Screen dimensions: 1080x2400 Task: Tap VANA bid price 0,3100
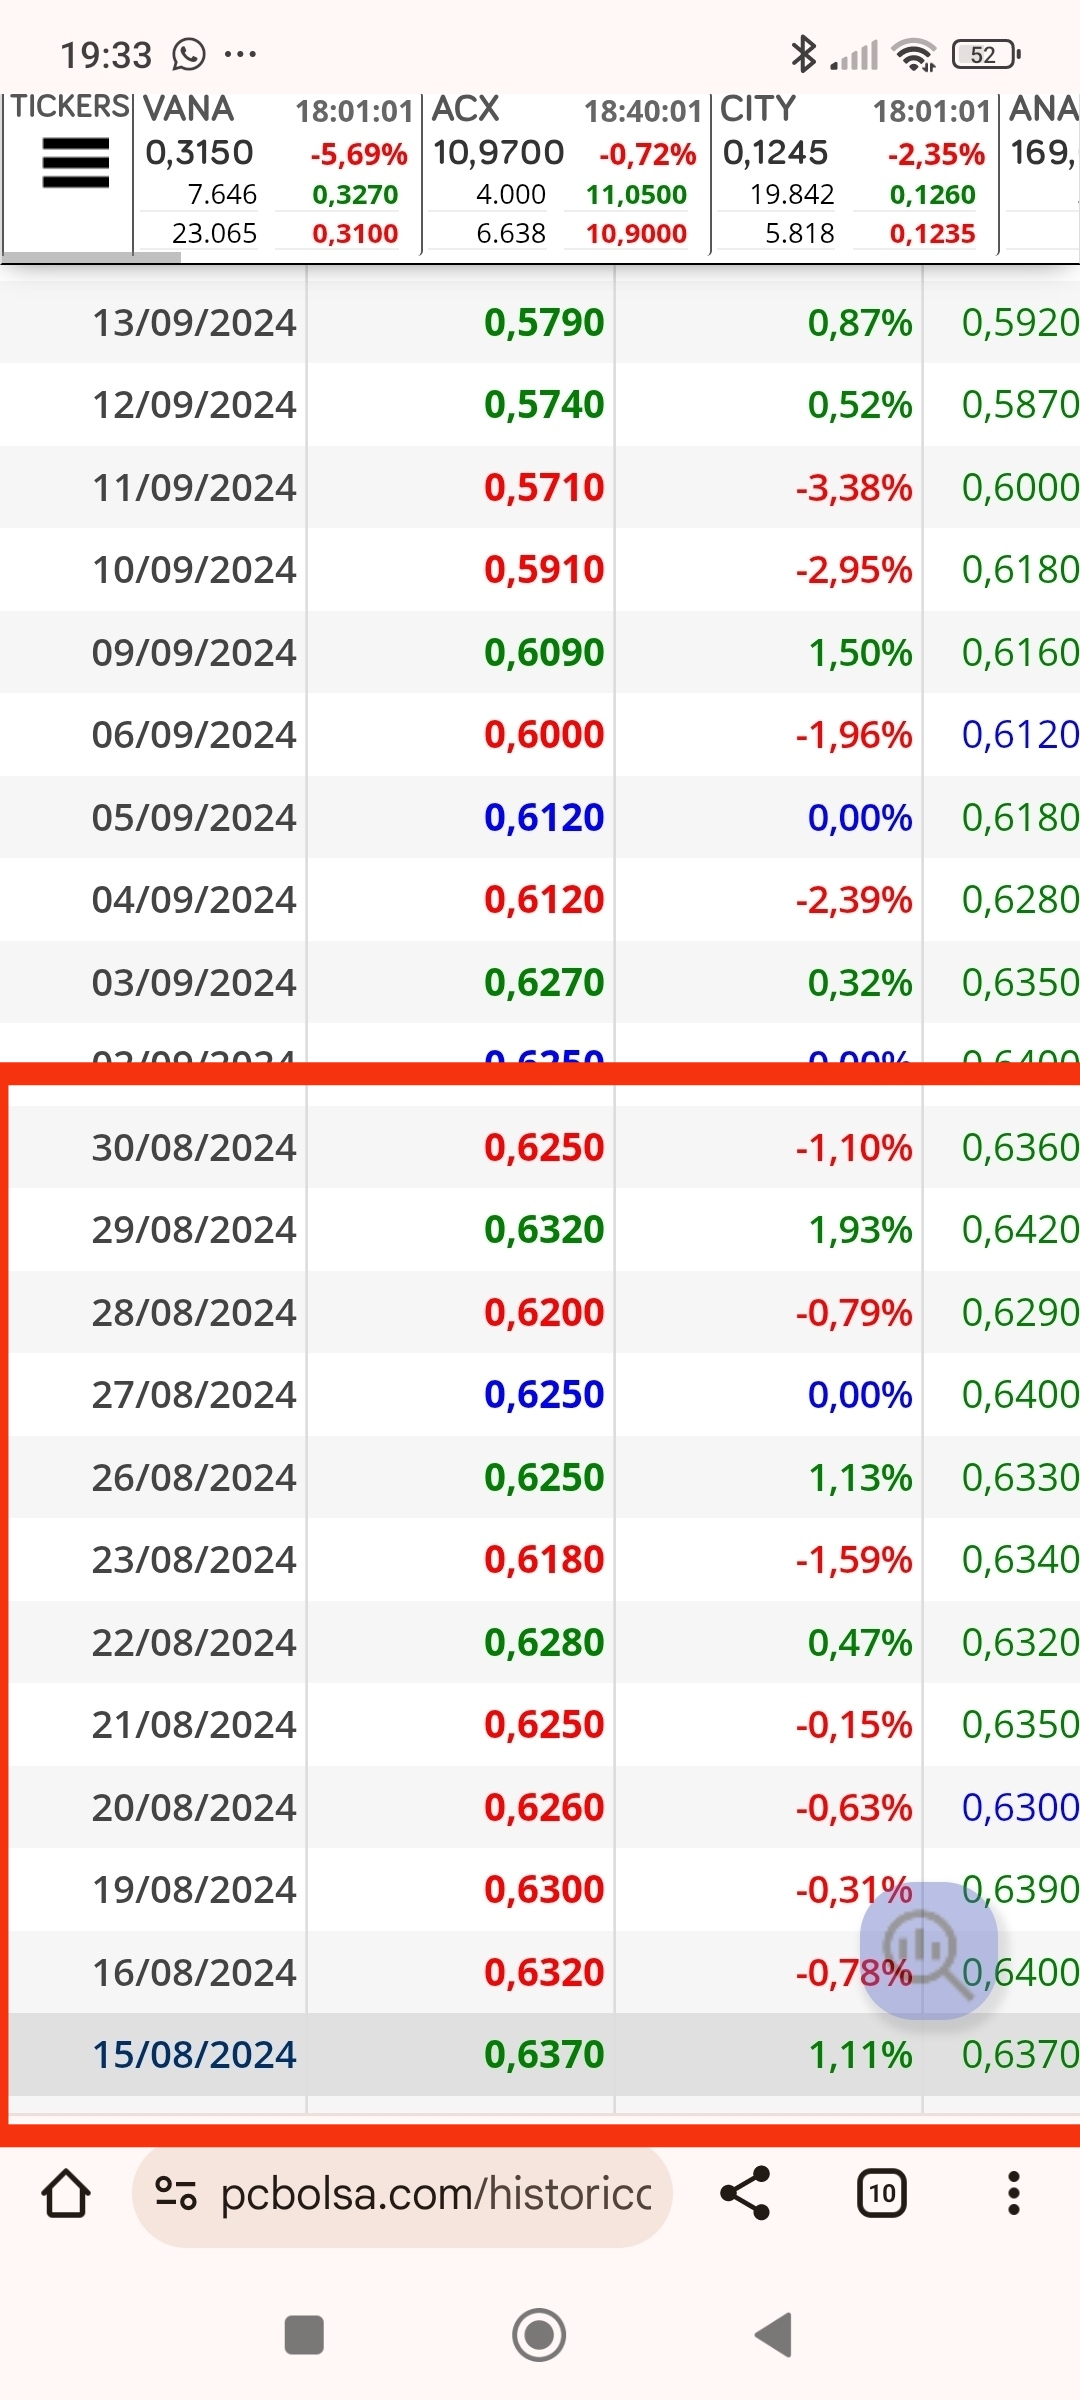[355, 233]
